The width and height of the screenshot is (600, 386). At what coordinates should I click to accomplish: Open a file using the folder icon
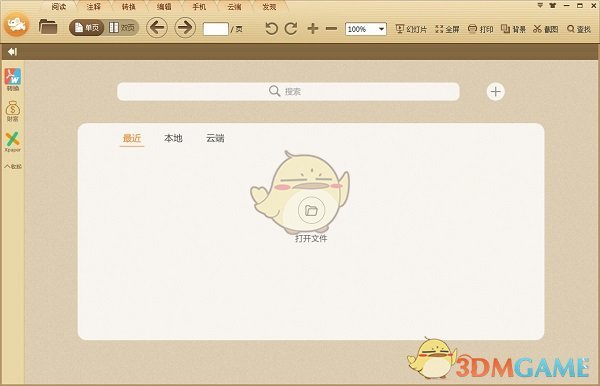click(48, 27)
